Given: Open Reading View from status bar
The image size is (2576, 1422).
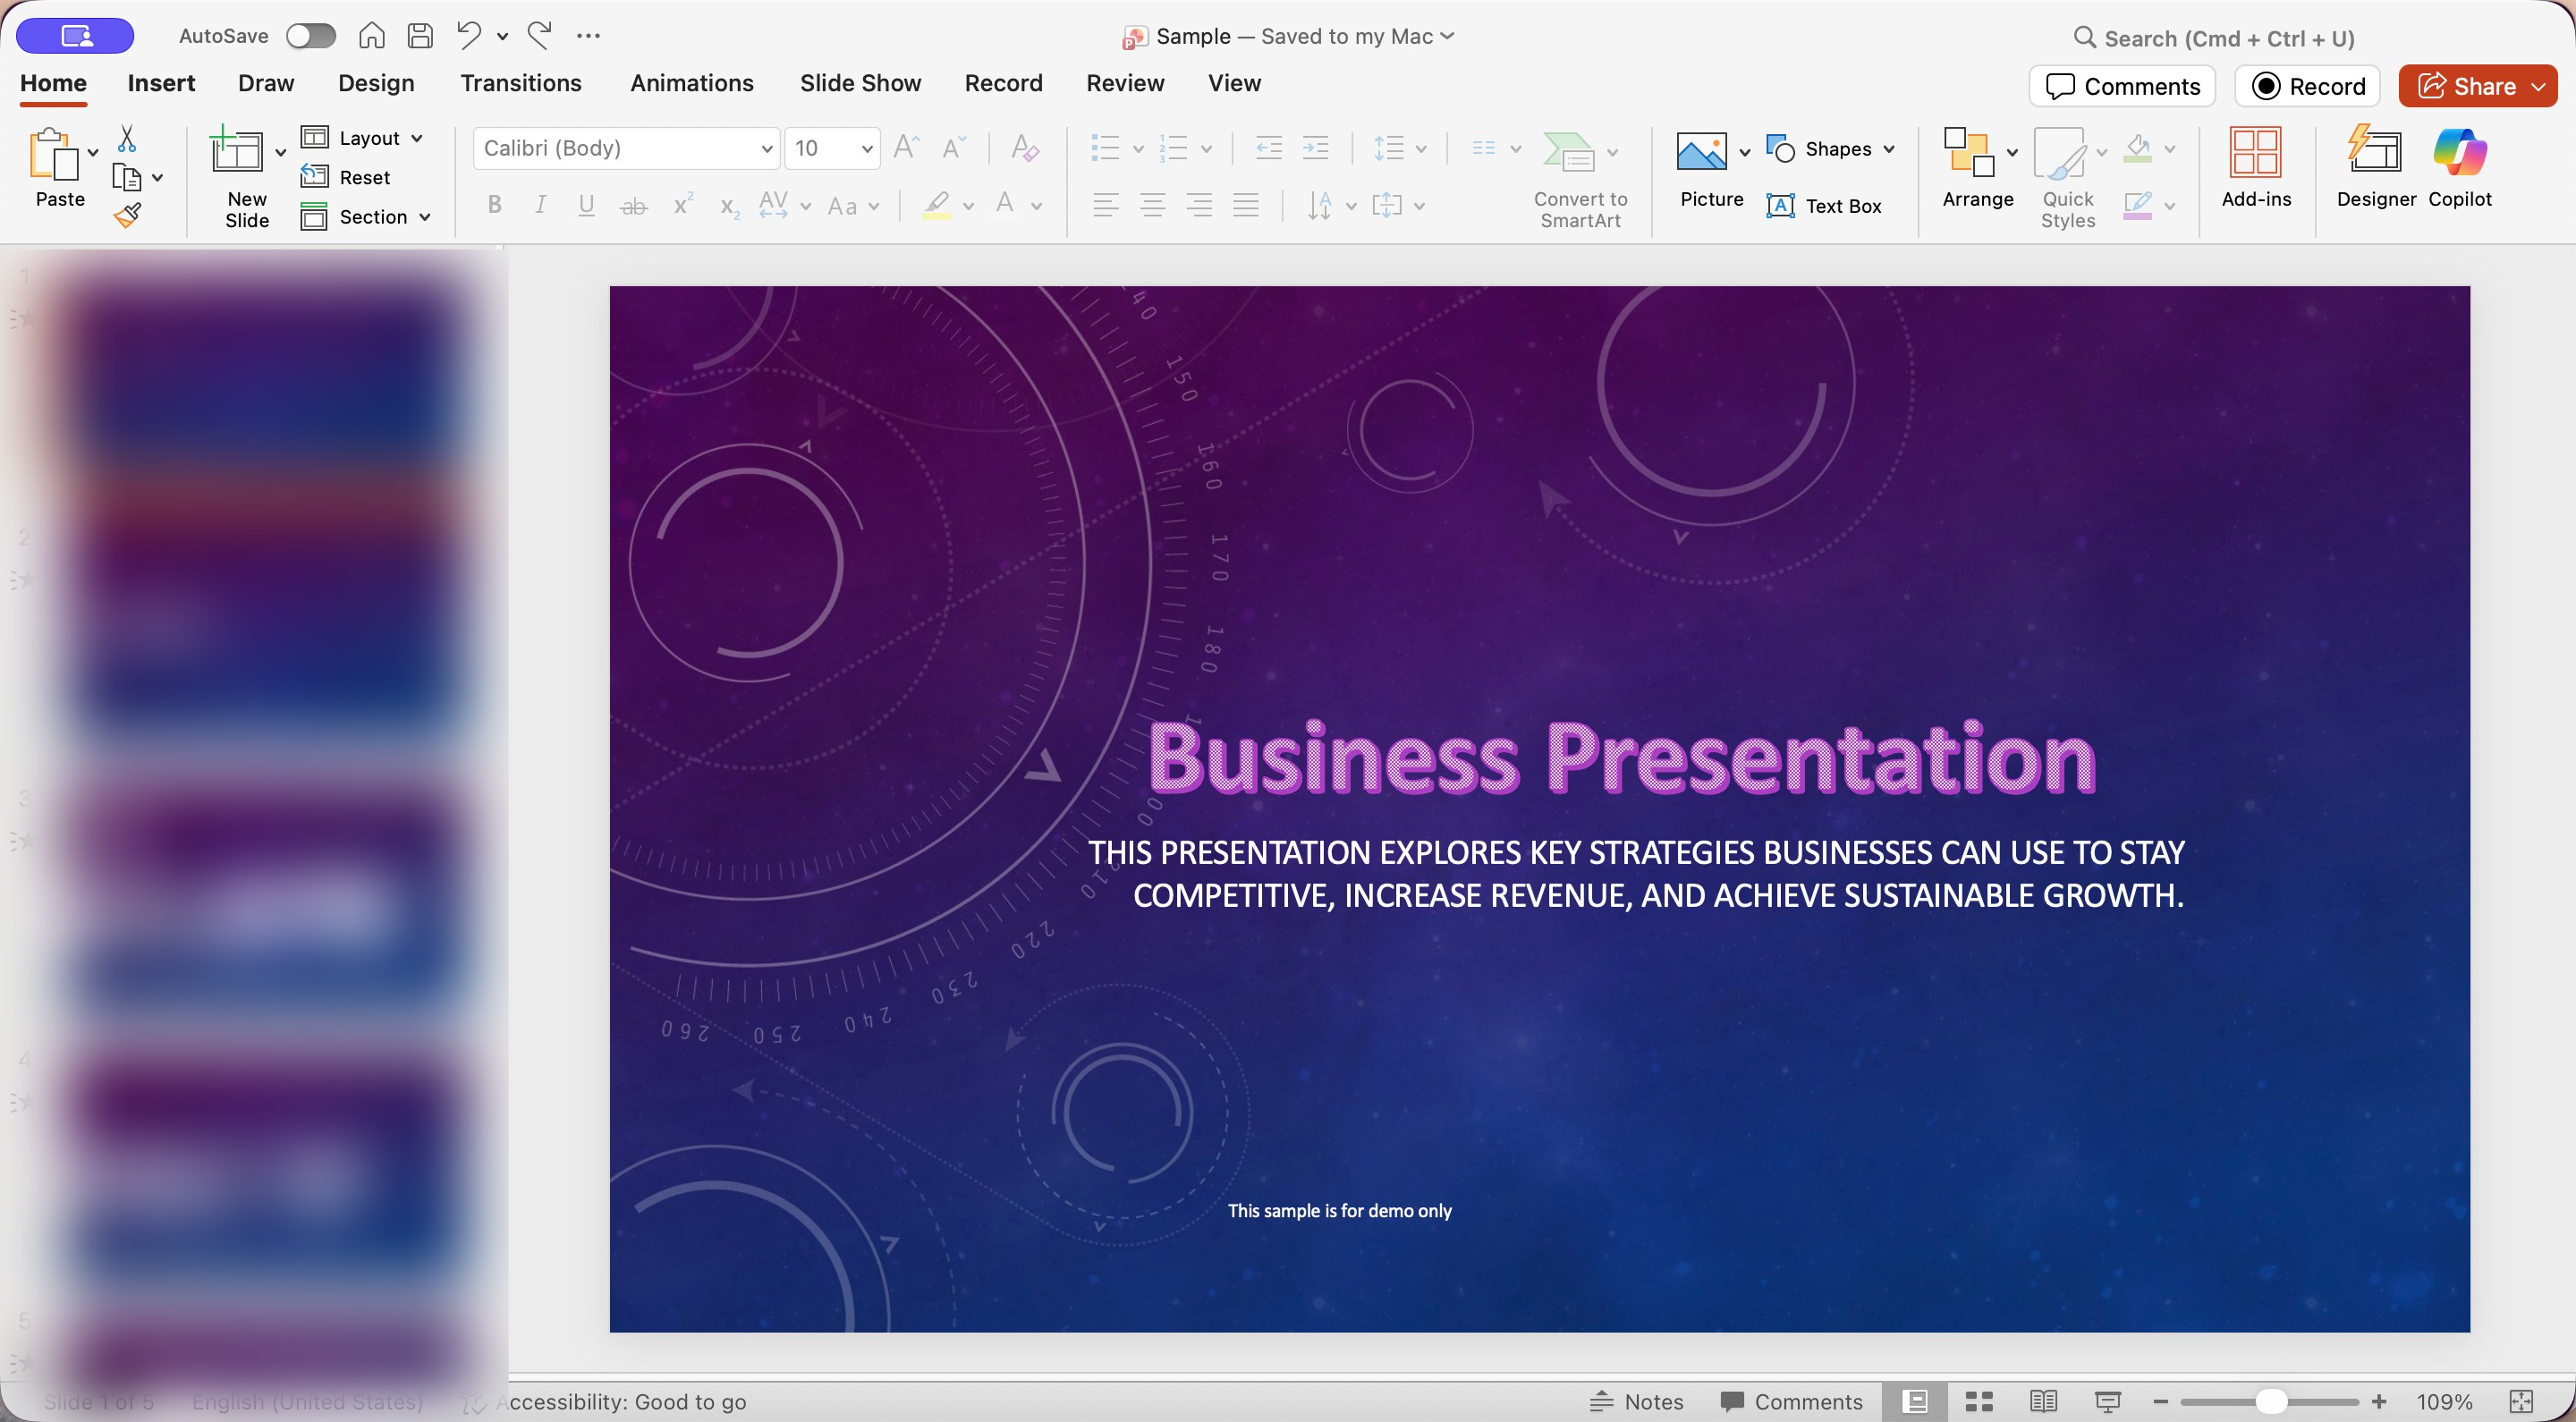Looking at the screenshot, I should coord(2043,1401).
